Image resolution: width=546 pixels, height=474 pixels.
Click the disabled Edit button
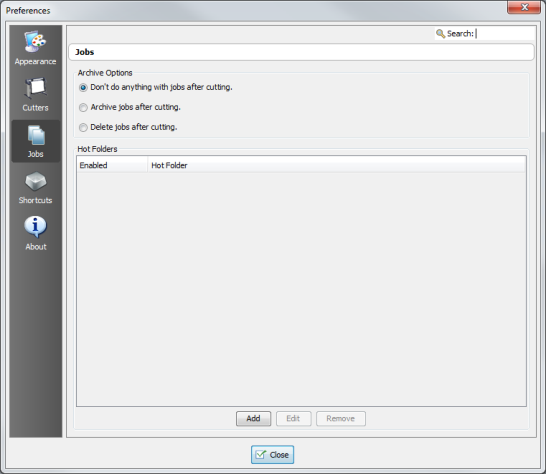(x=294, y=418)
